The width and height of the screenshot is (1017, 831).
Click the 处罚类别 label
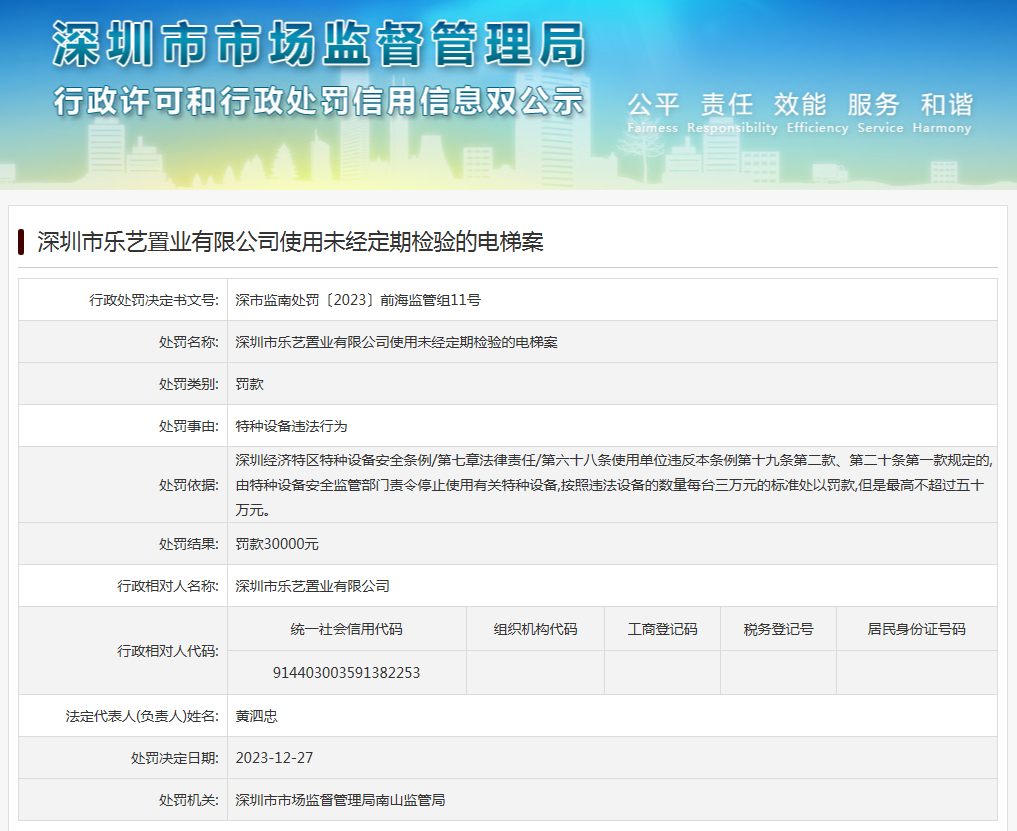click(189, 384)
